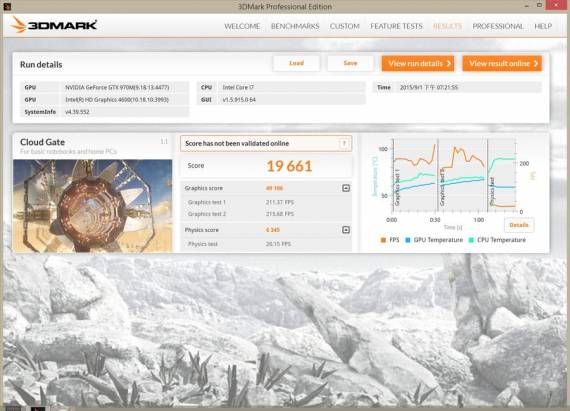Click the GUI version v1.5.915.0 64
Screen dimensions: 570x411
click(239, 100)
